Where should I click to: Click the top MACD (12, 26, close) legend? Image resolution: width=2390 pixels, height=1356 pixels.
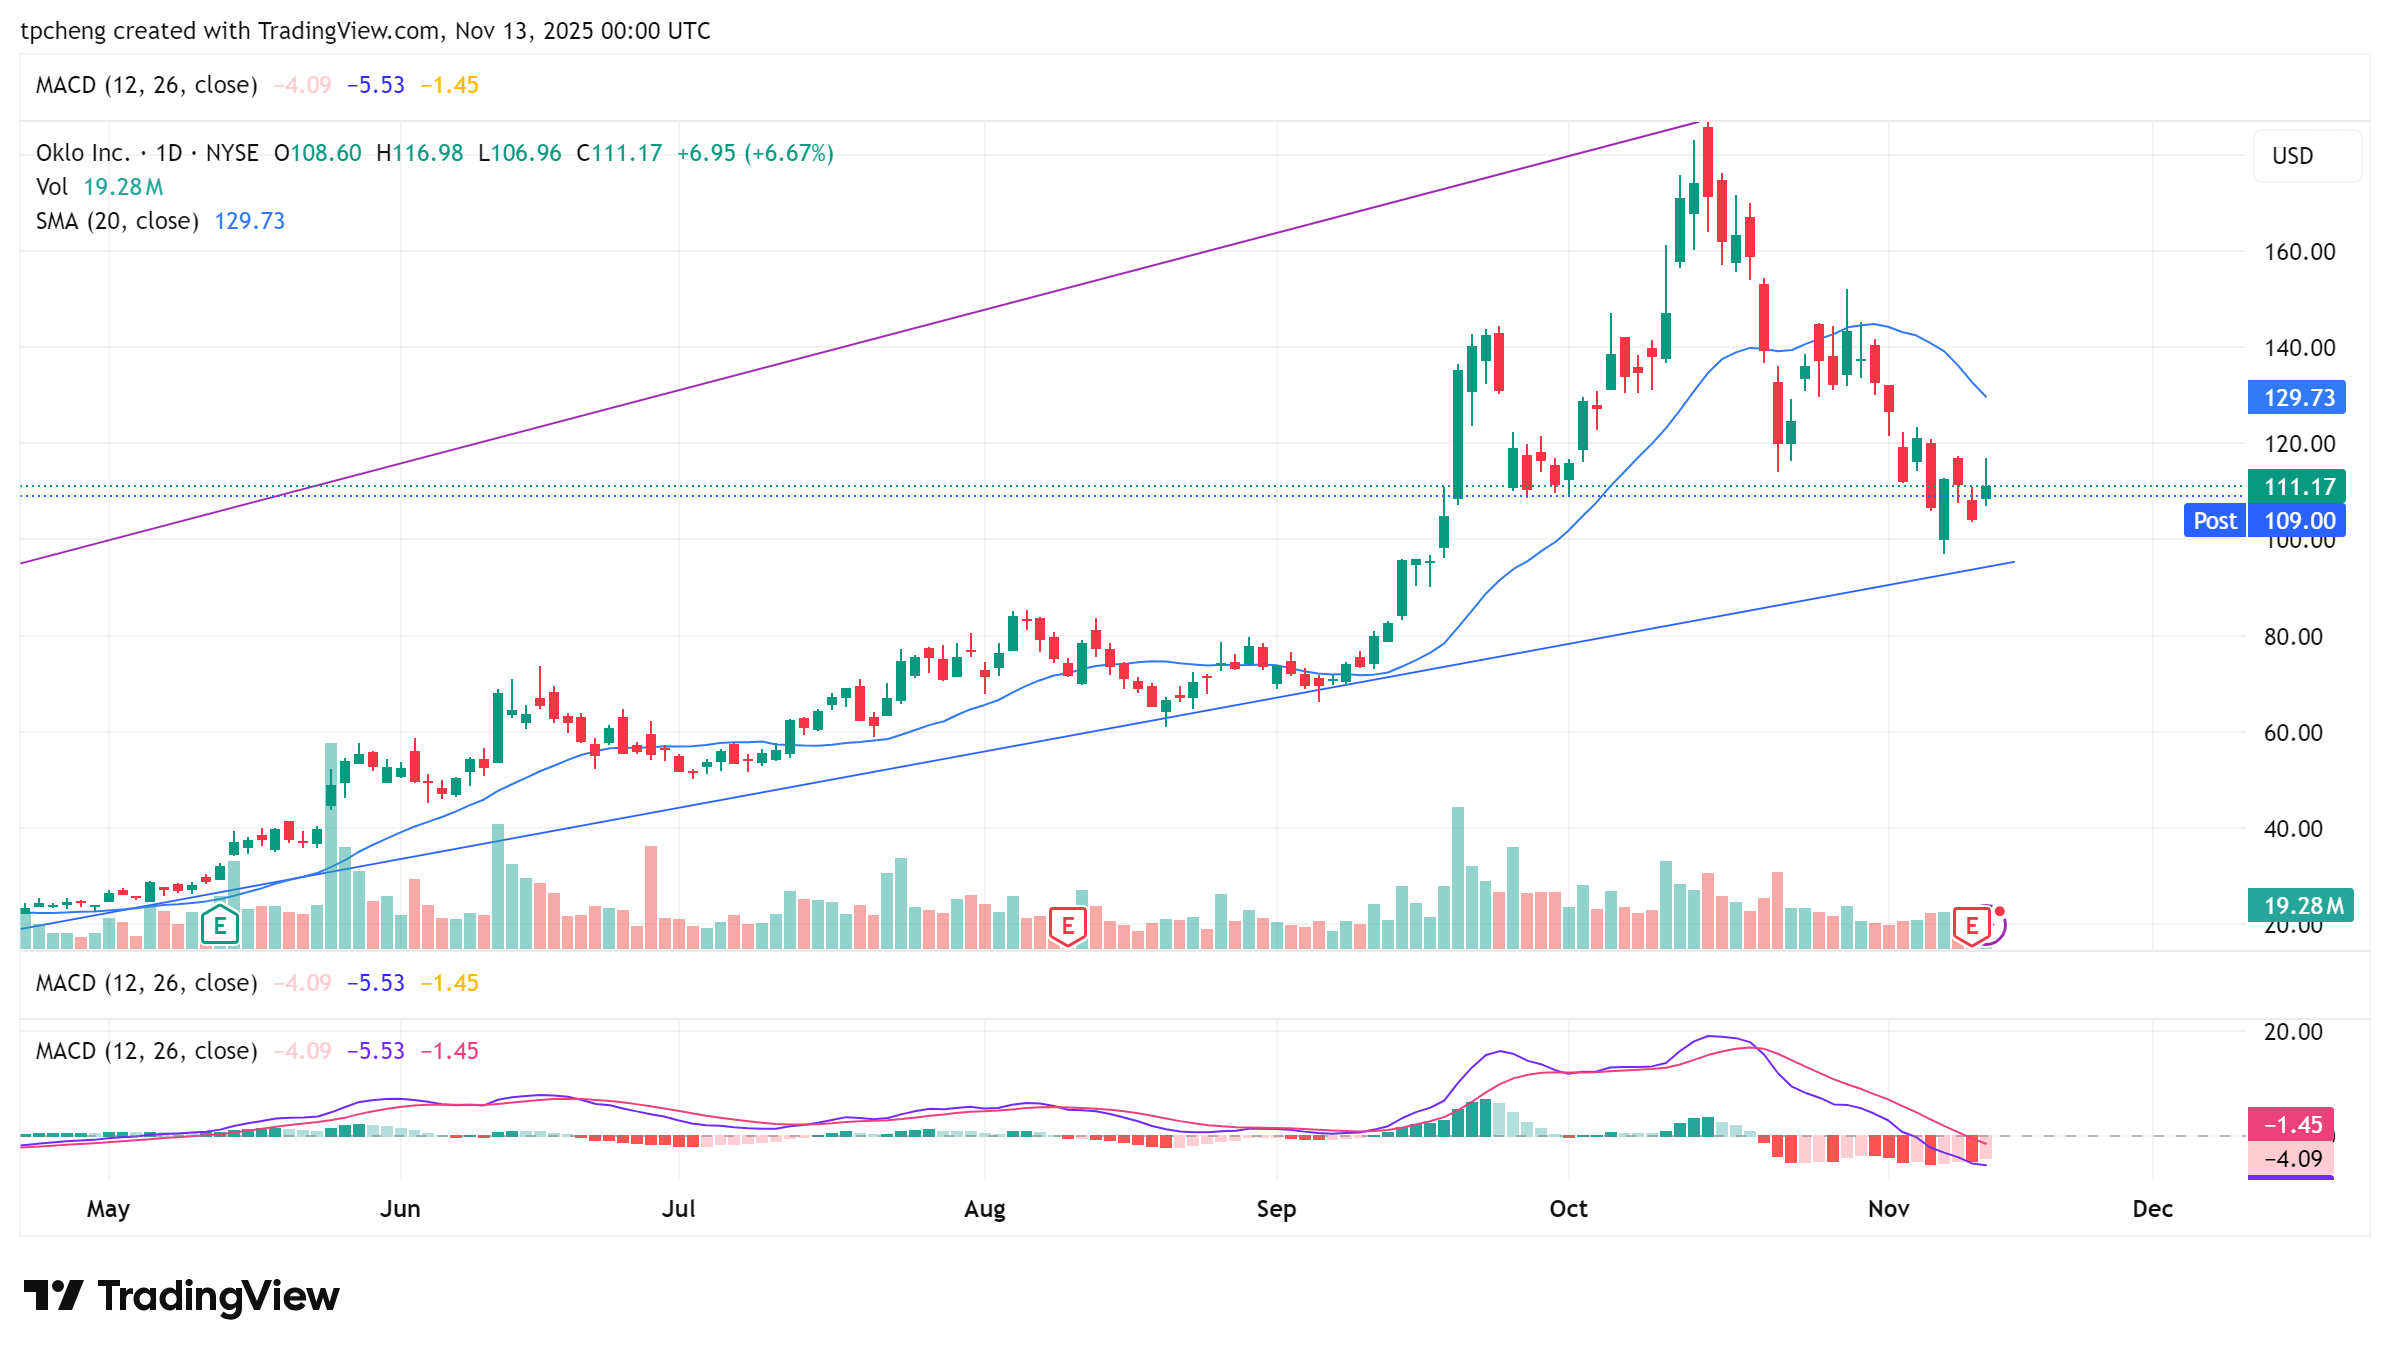point(146,85)
